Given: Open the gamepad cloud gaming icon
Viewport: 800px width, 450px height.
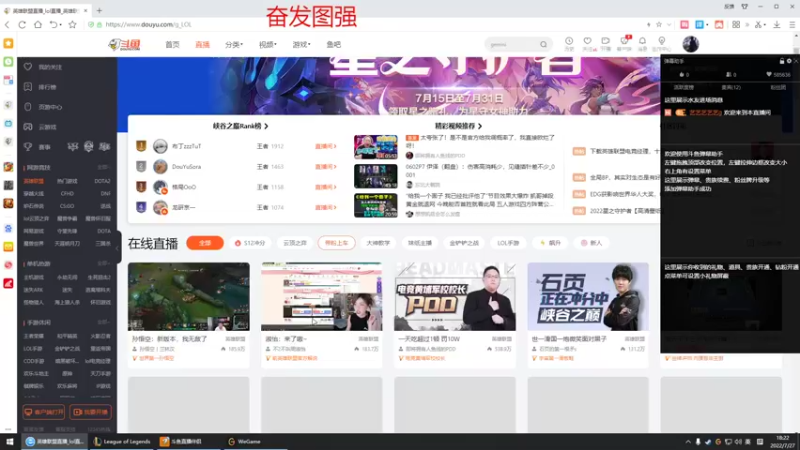Looking at the screenshot, I should coord(28,127).
